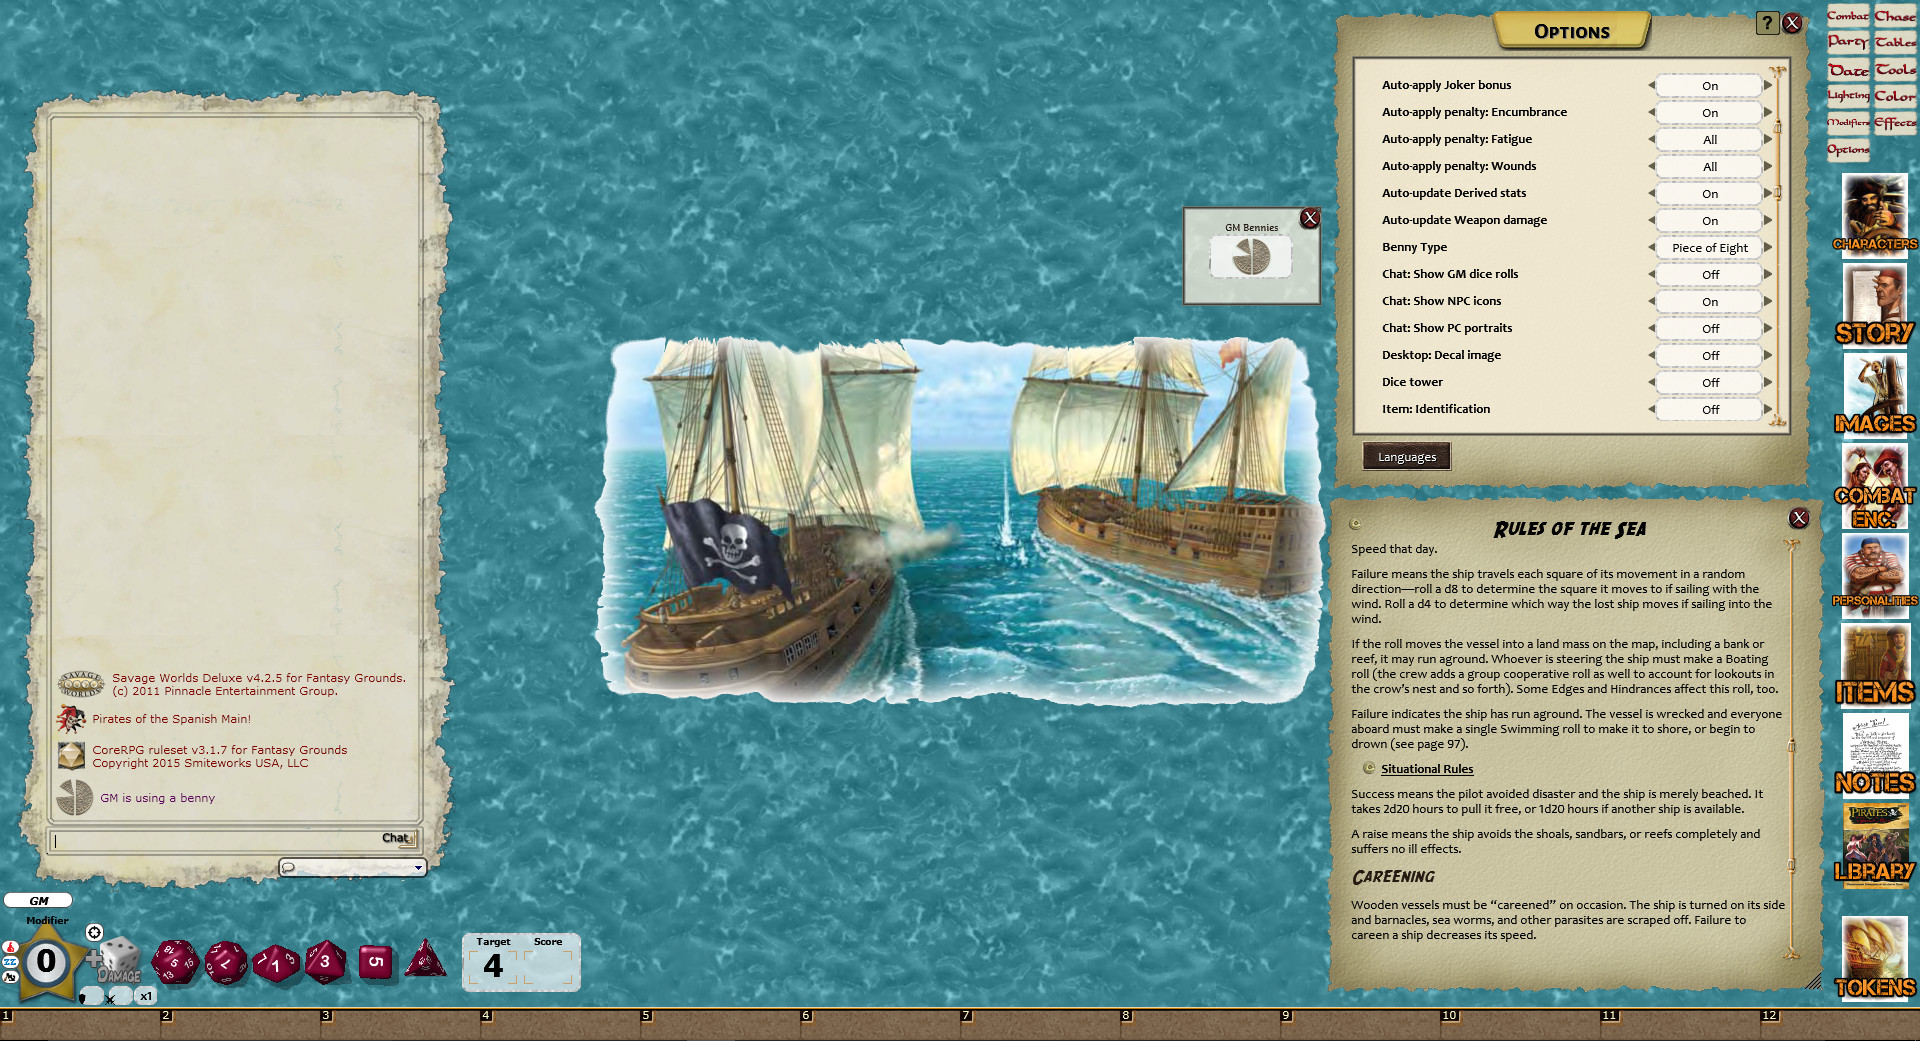Open the Combat Enc. sidebar icon
The width and height of the screenshot is (1920, 1041).
click(x=1874, y=486)
